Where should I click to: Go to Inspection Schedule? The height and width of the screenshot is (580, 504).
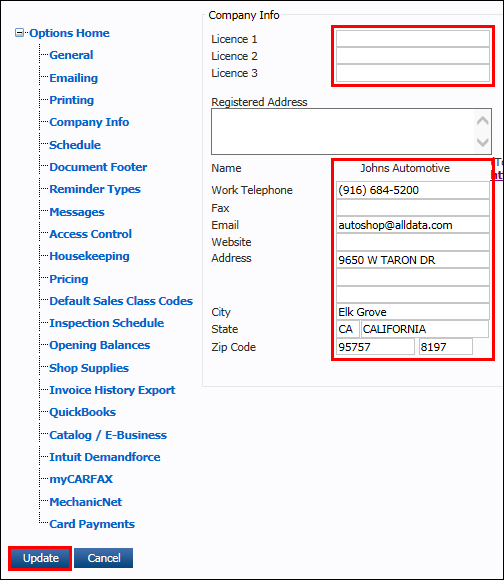[107, 323]
